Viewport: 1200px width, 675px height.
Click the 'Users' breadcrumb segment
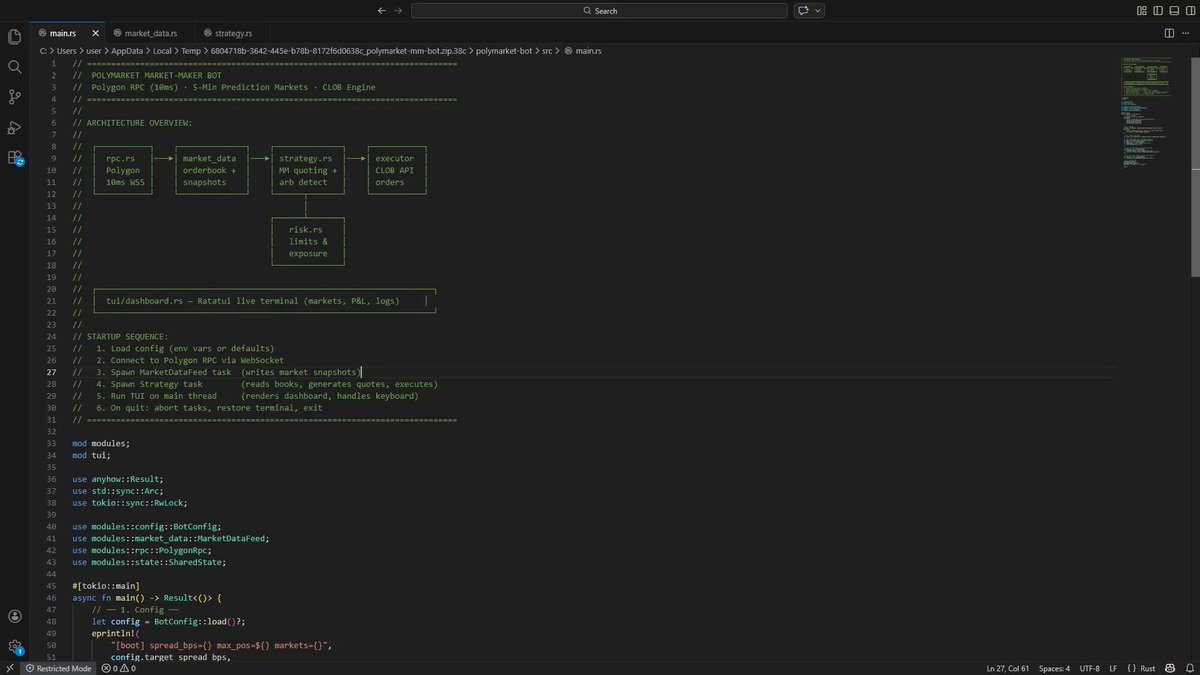(x=66, y=50)
